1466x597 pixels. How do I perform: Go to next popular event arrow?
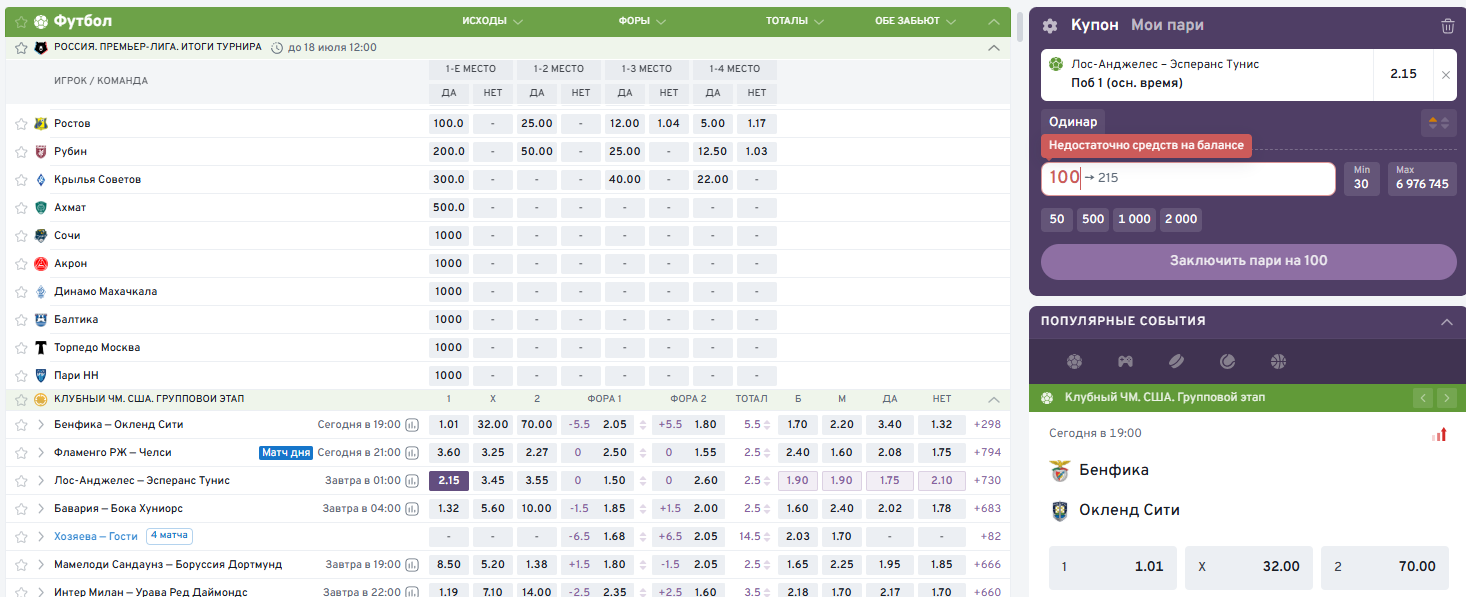click(x=1446, y=398)
